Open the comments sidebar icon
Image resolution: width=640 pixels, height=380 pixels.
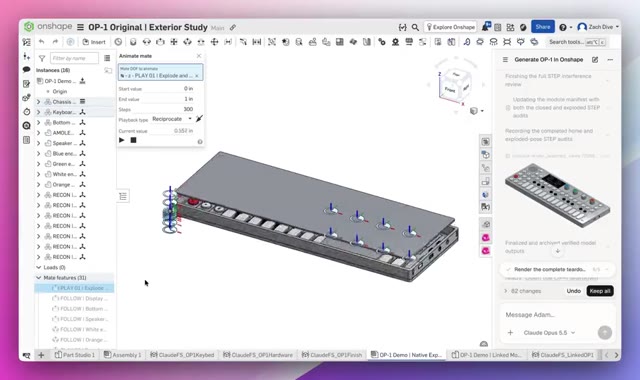[27, 69]
